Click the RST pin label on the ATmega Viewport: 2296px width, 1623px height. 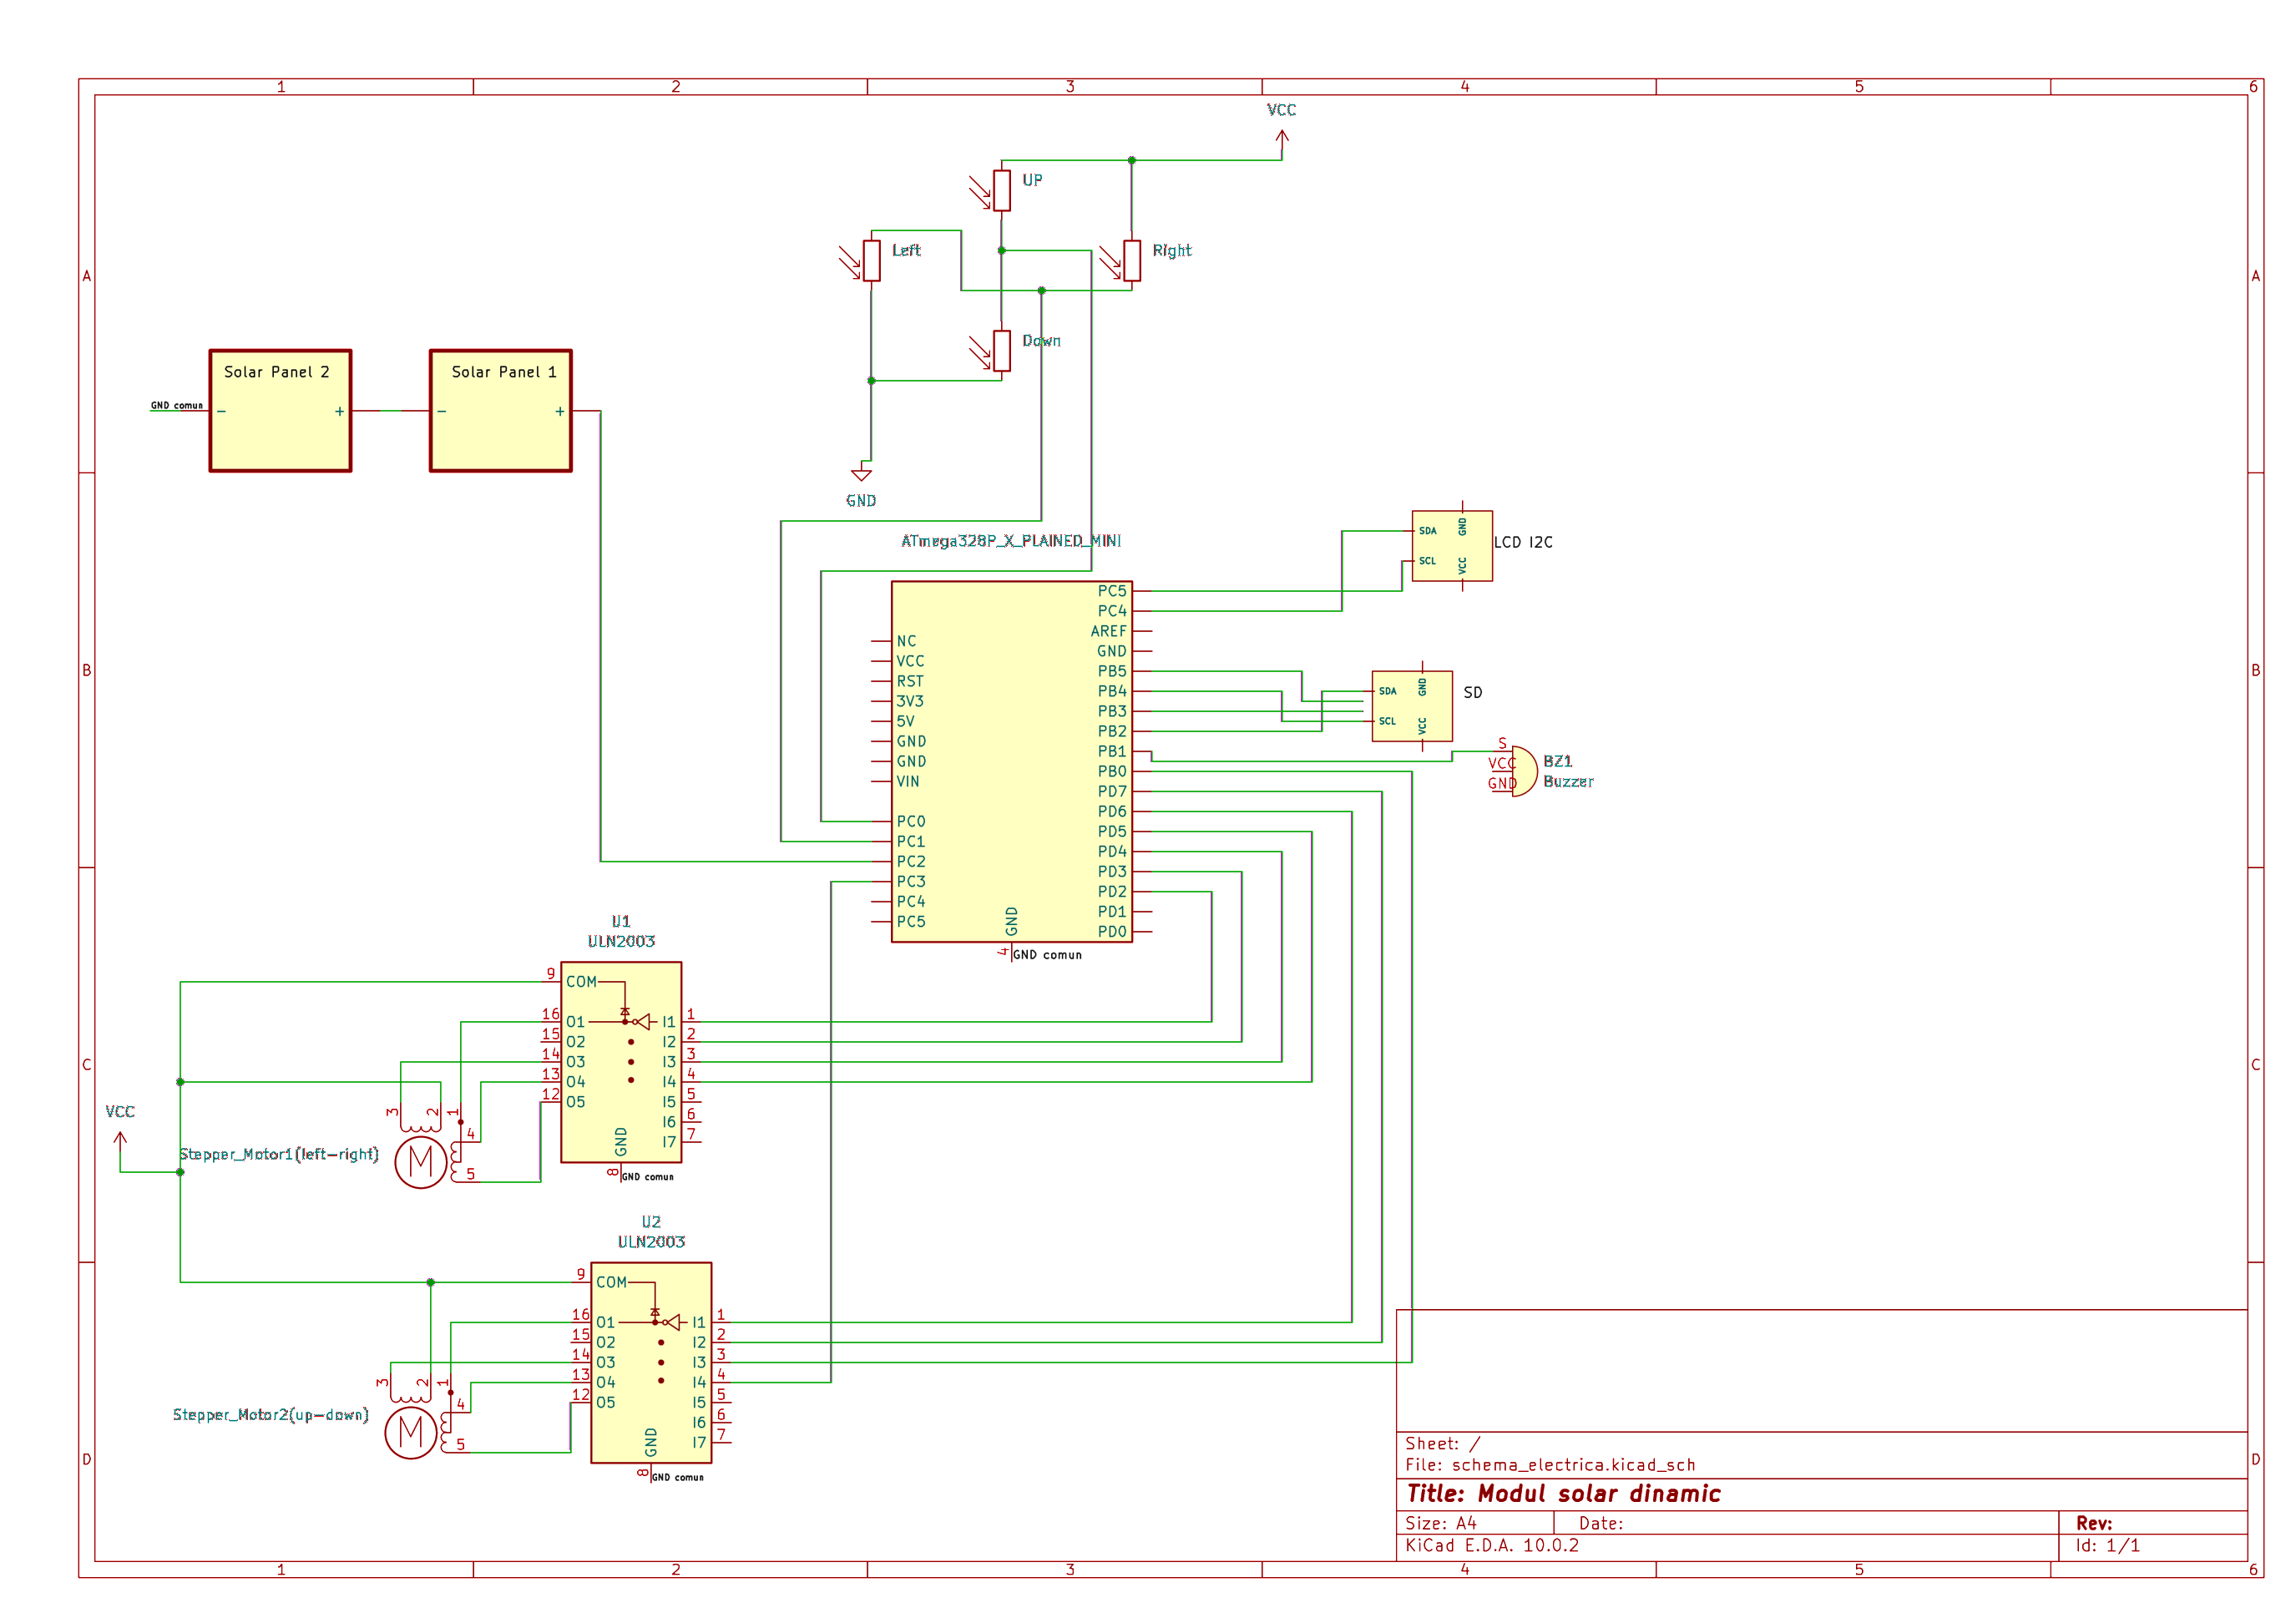(x=910, y=681)
